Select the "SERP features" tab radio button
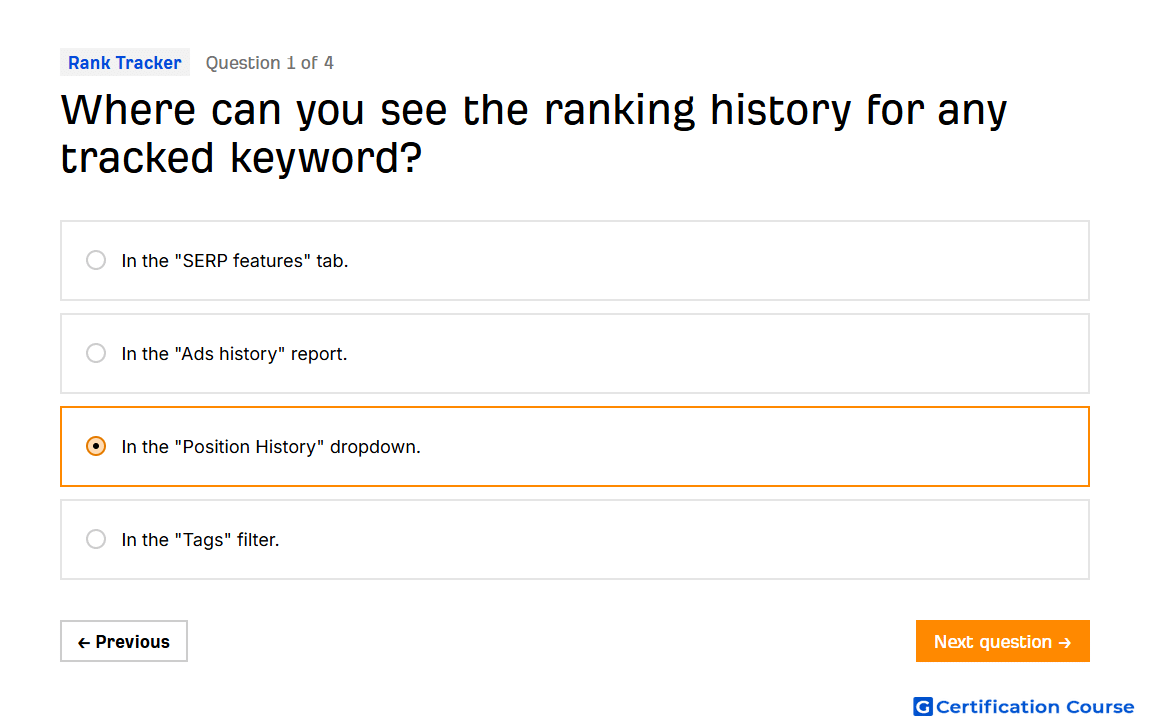 click(96, 260)
